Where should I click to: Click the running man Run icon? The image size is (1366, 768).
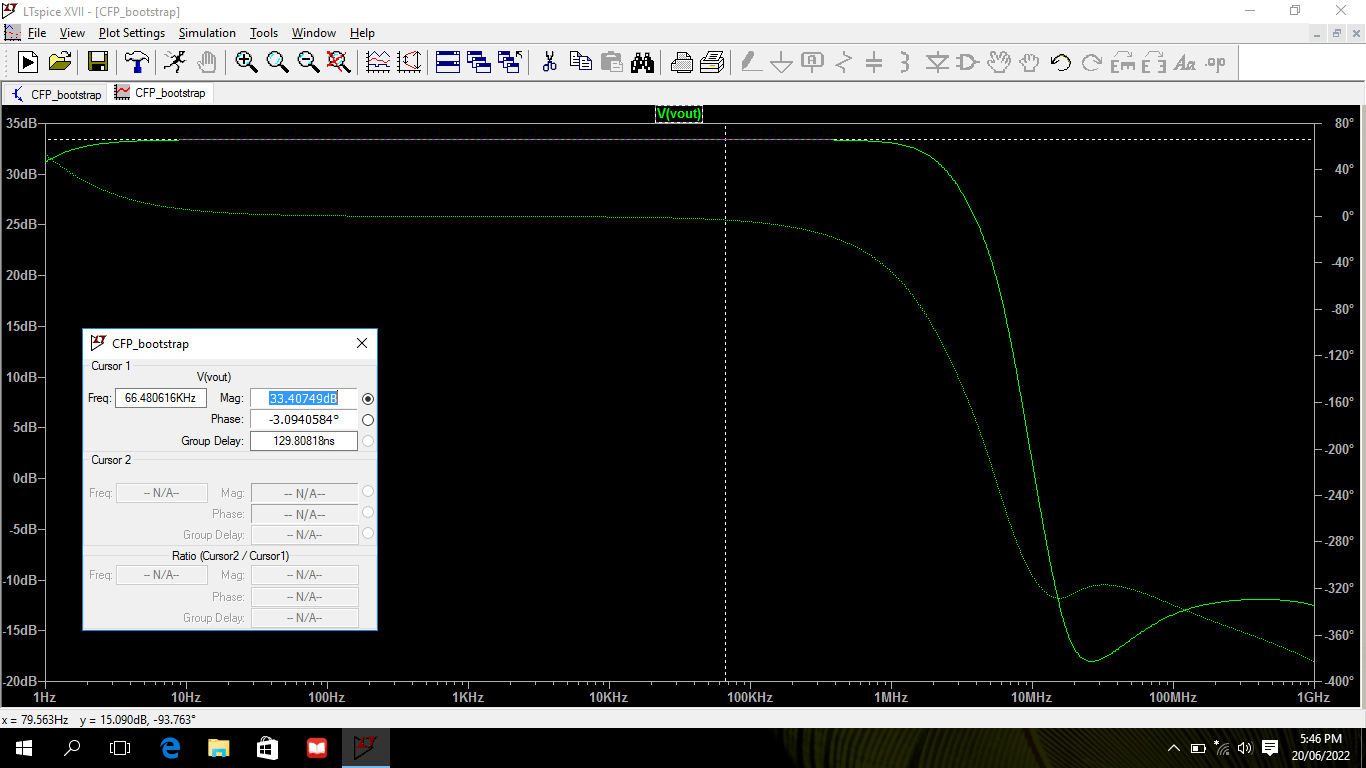coord(175,62)
